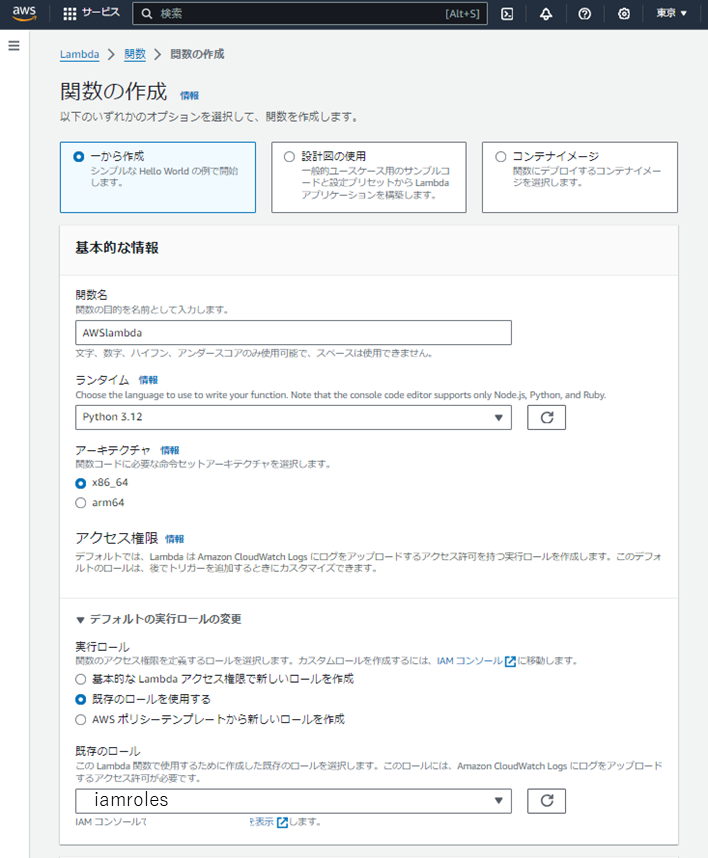The height and width of the screenshot is (858, 708).
Task: Select the コンテナイメージ option
Action: coord(579,177)
